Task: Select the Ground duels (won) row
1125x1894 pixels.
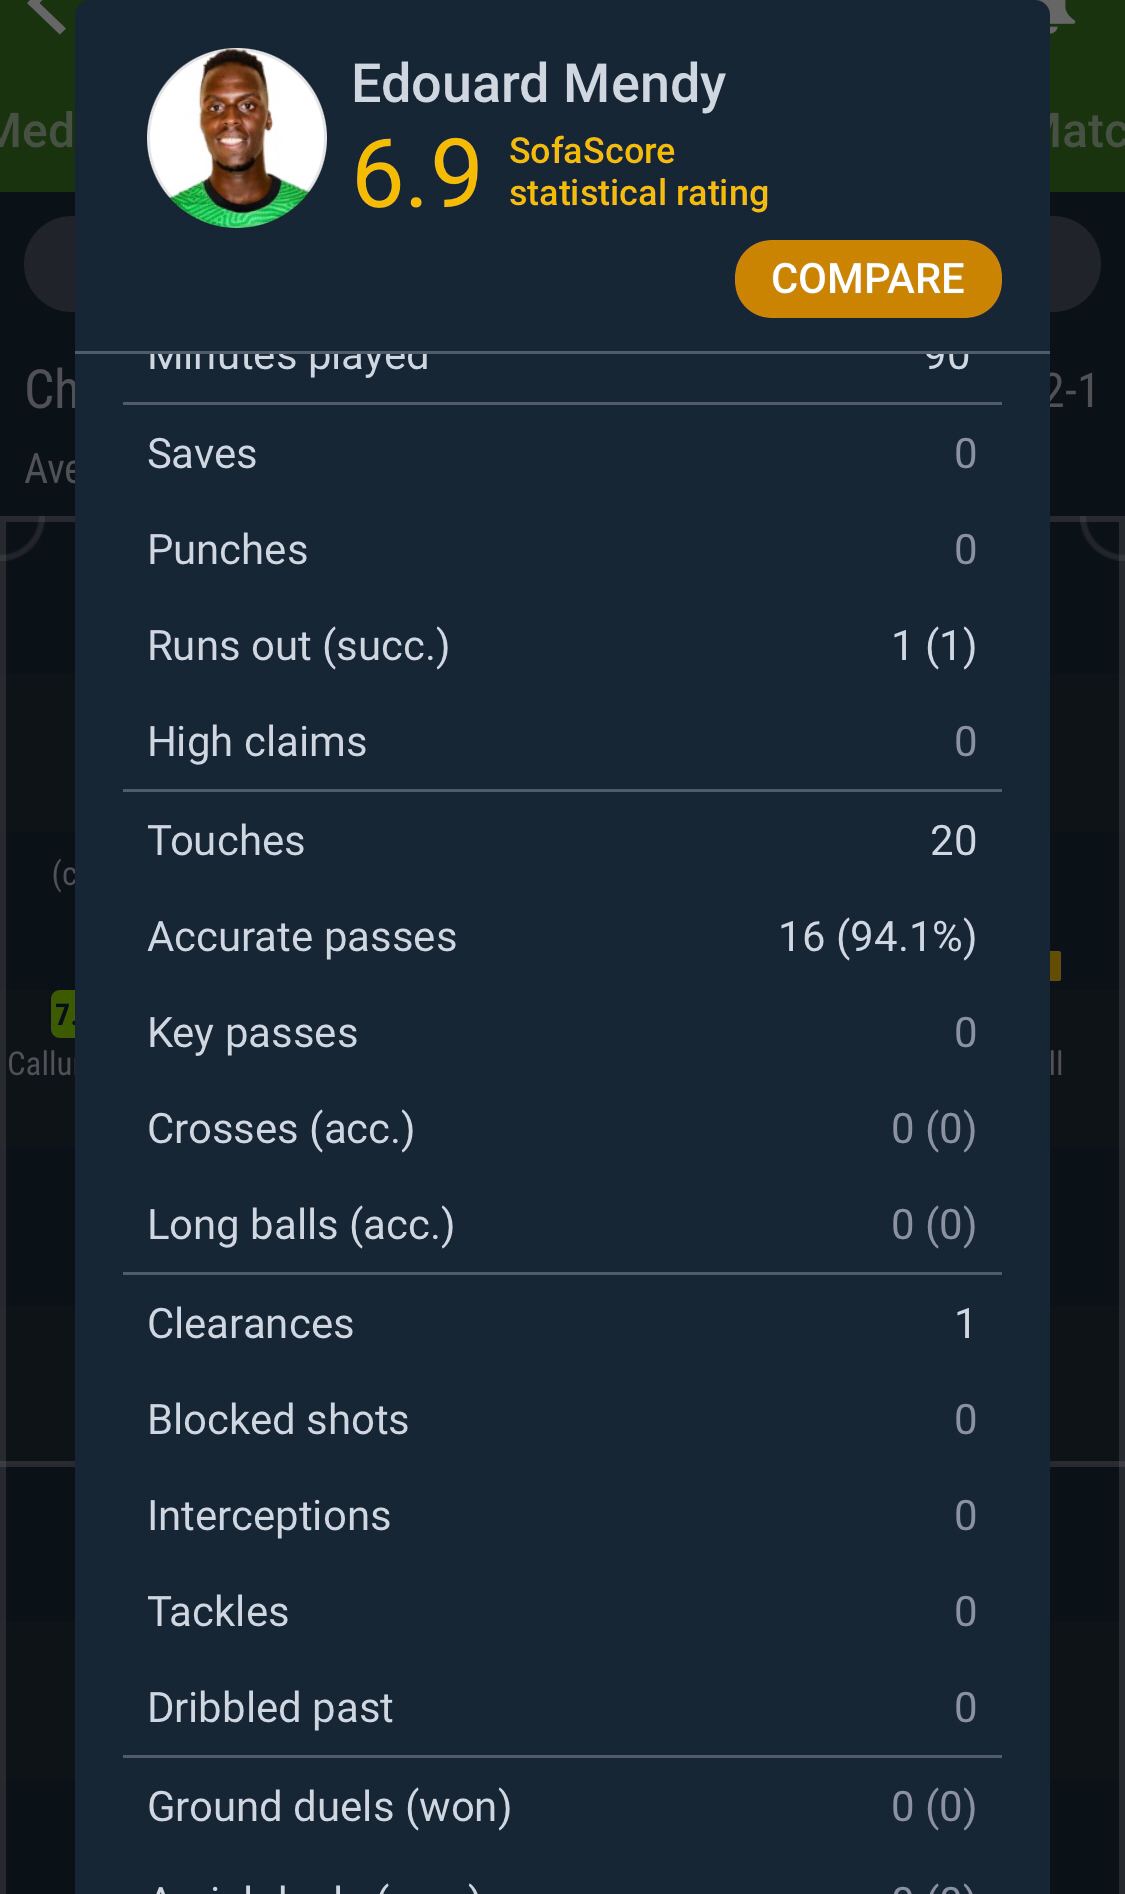Action: pos(562,1807)
